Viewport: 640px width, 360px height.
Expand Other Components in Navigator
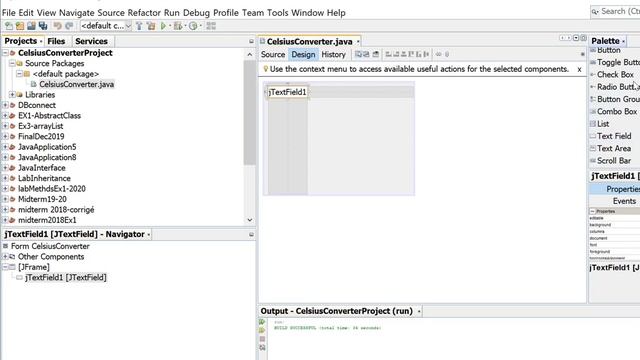[x=5, y=257]
